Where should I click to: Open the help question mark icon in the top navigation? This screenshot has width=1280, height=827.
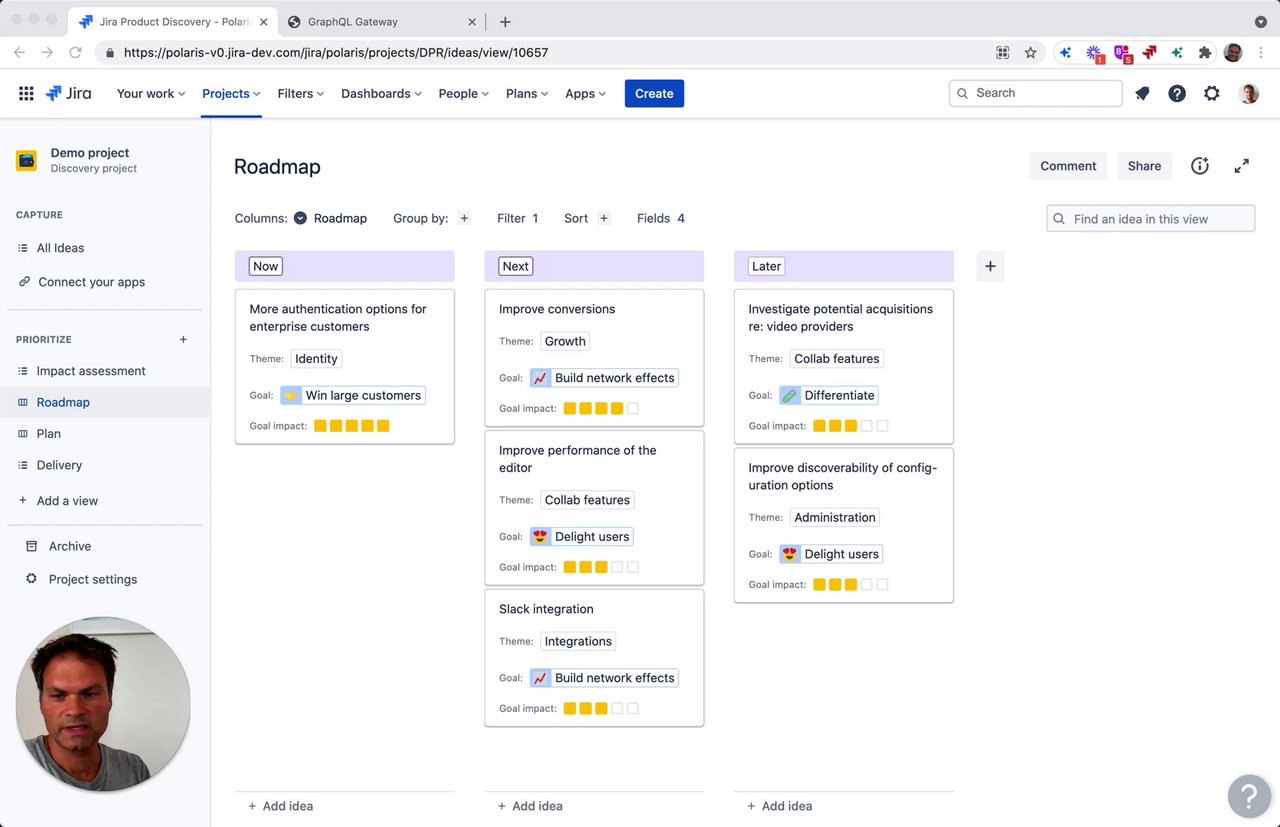1177,93
